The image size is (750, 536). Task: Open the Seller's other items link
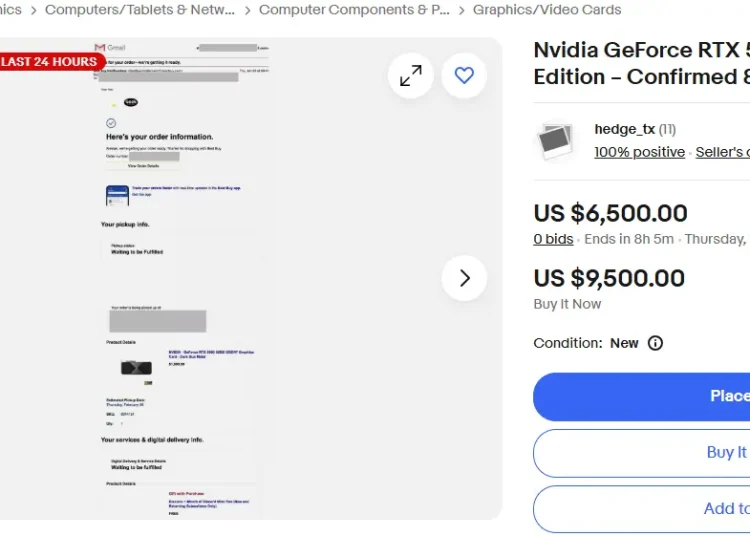pos(723,152)
